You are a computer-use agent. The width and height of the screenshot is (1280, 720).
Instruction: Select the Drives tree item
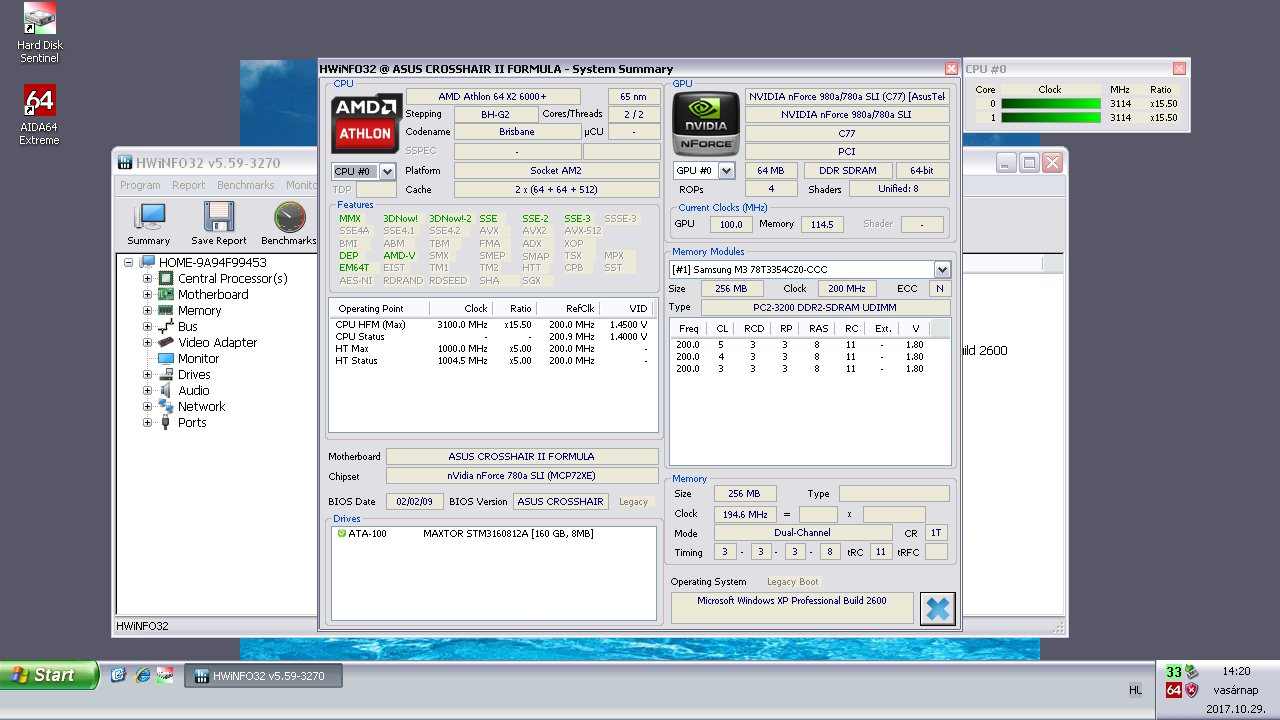pyautogui.click(x=194, y=374)
